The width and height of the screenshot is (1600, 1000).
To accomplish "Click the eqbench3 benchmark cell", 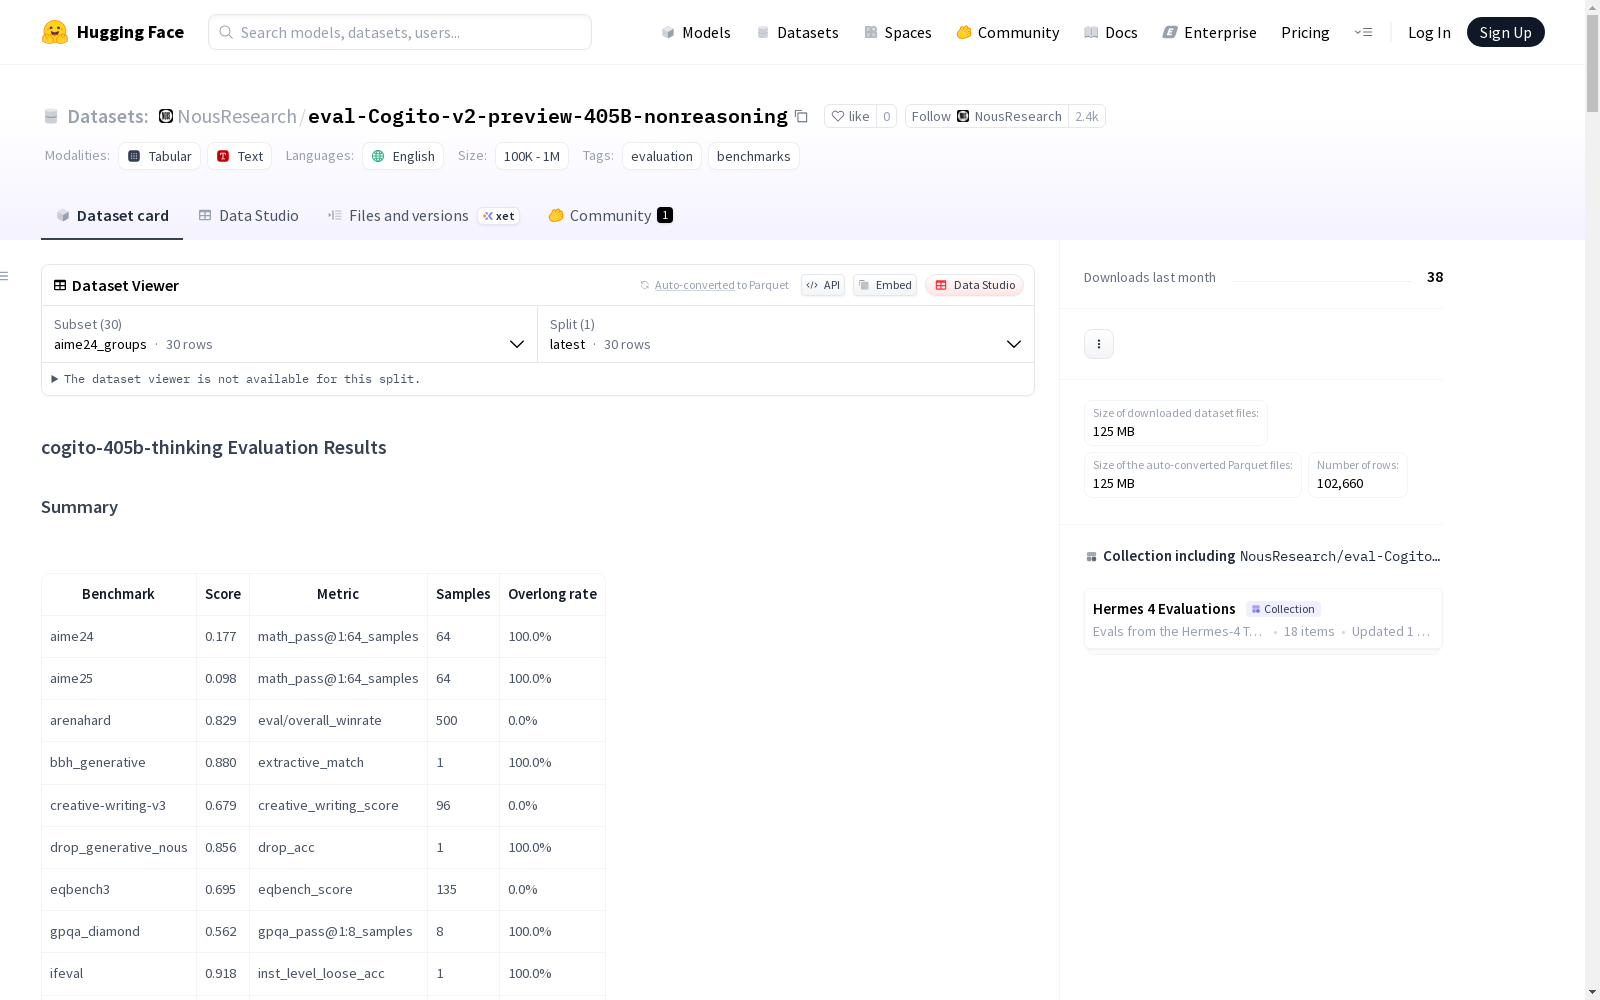I will [119, 889].
